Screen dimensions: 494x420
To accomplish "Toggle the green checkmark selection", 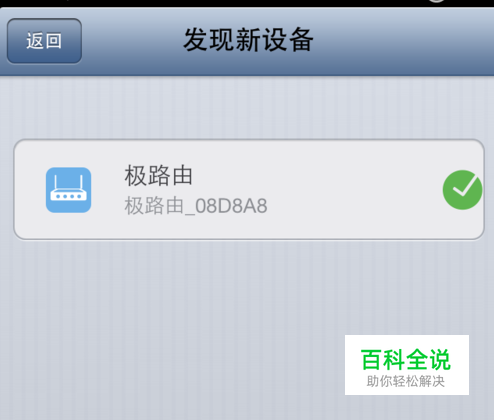I will pos(462,190).
